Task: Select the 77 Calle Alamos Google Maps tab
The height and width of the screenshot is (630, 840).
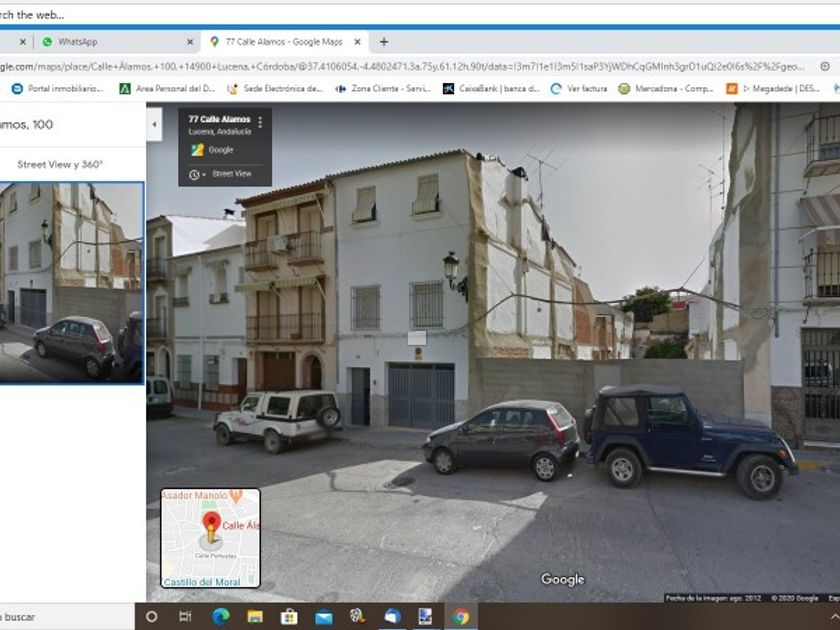Action: 283,42
